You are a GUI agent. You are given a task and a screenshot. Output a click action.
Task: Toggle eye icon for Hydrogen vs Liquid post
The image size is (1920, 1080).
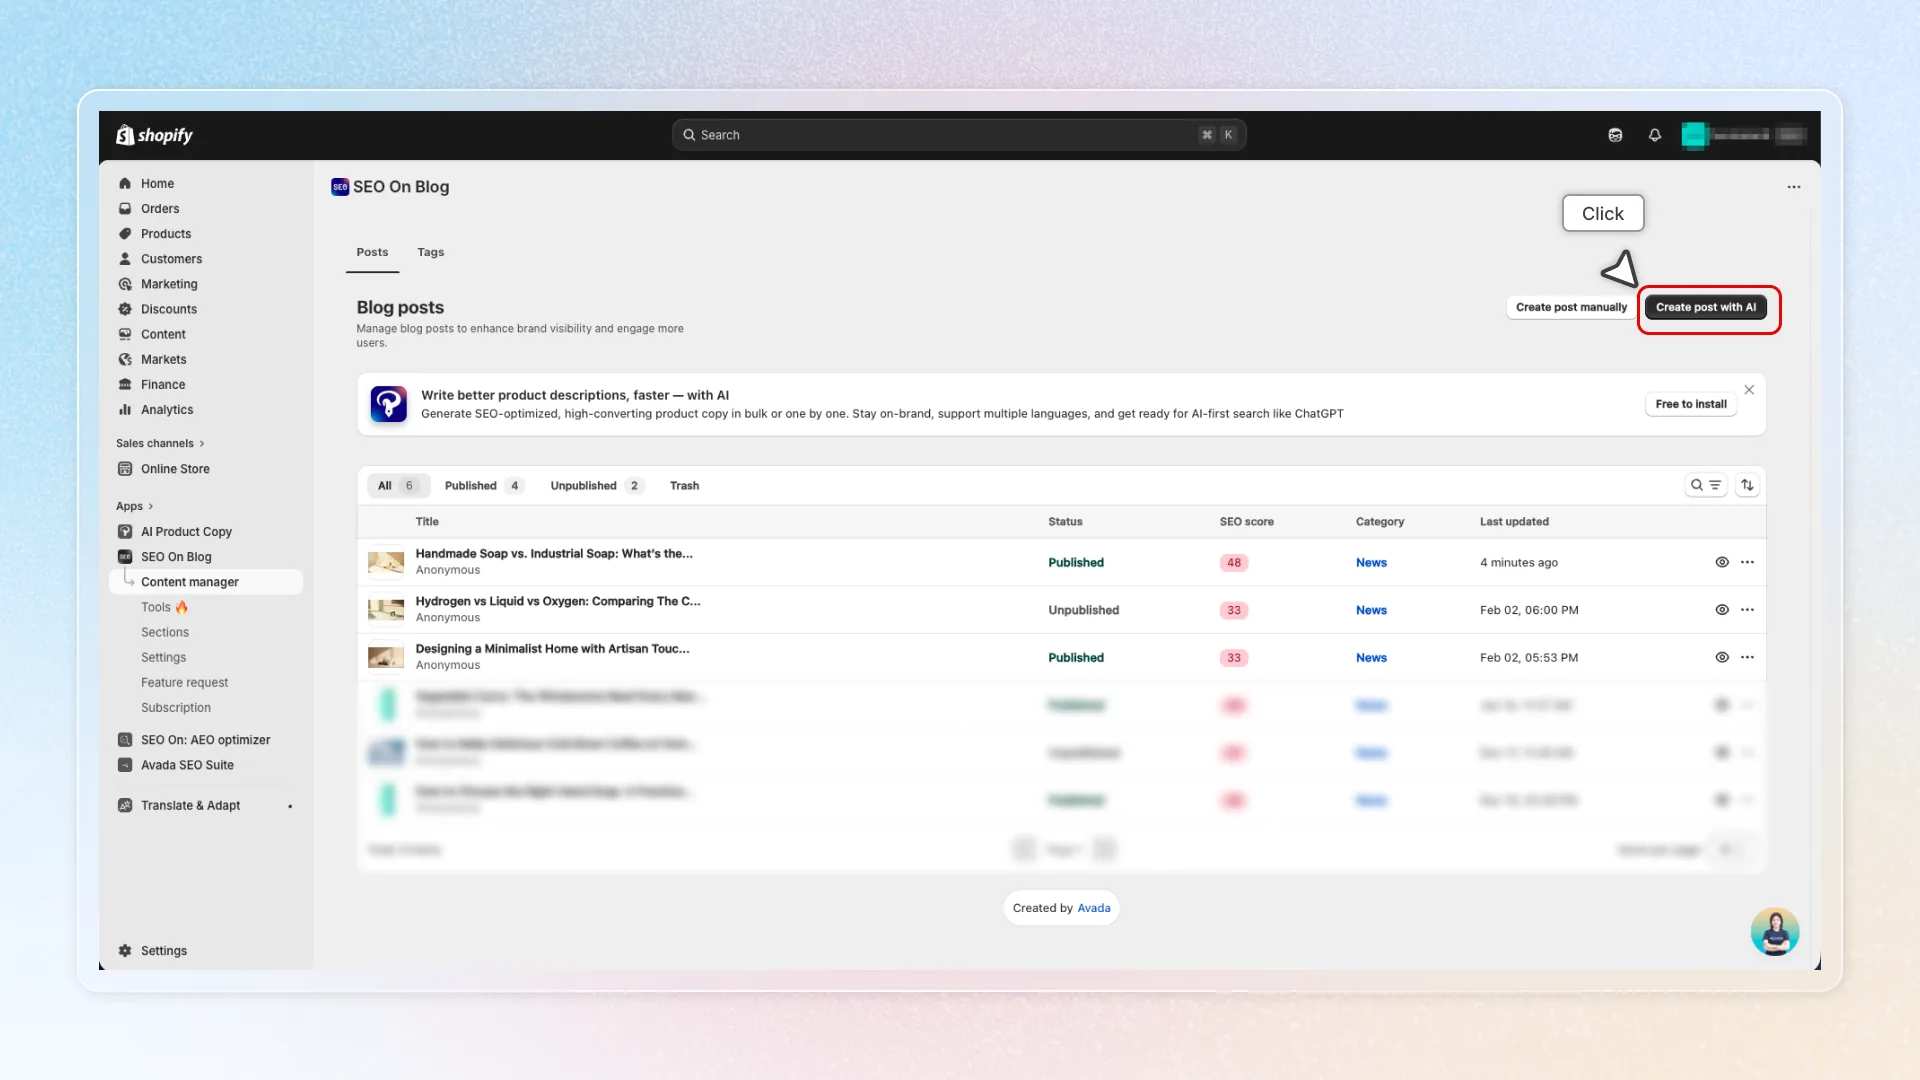click(x=1722, y=610)
